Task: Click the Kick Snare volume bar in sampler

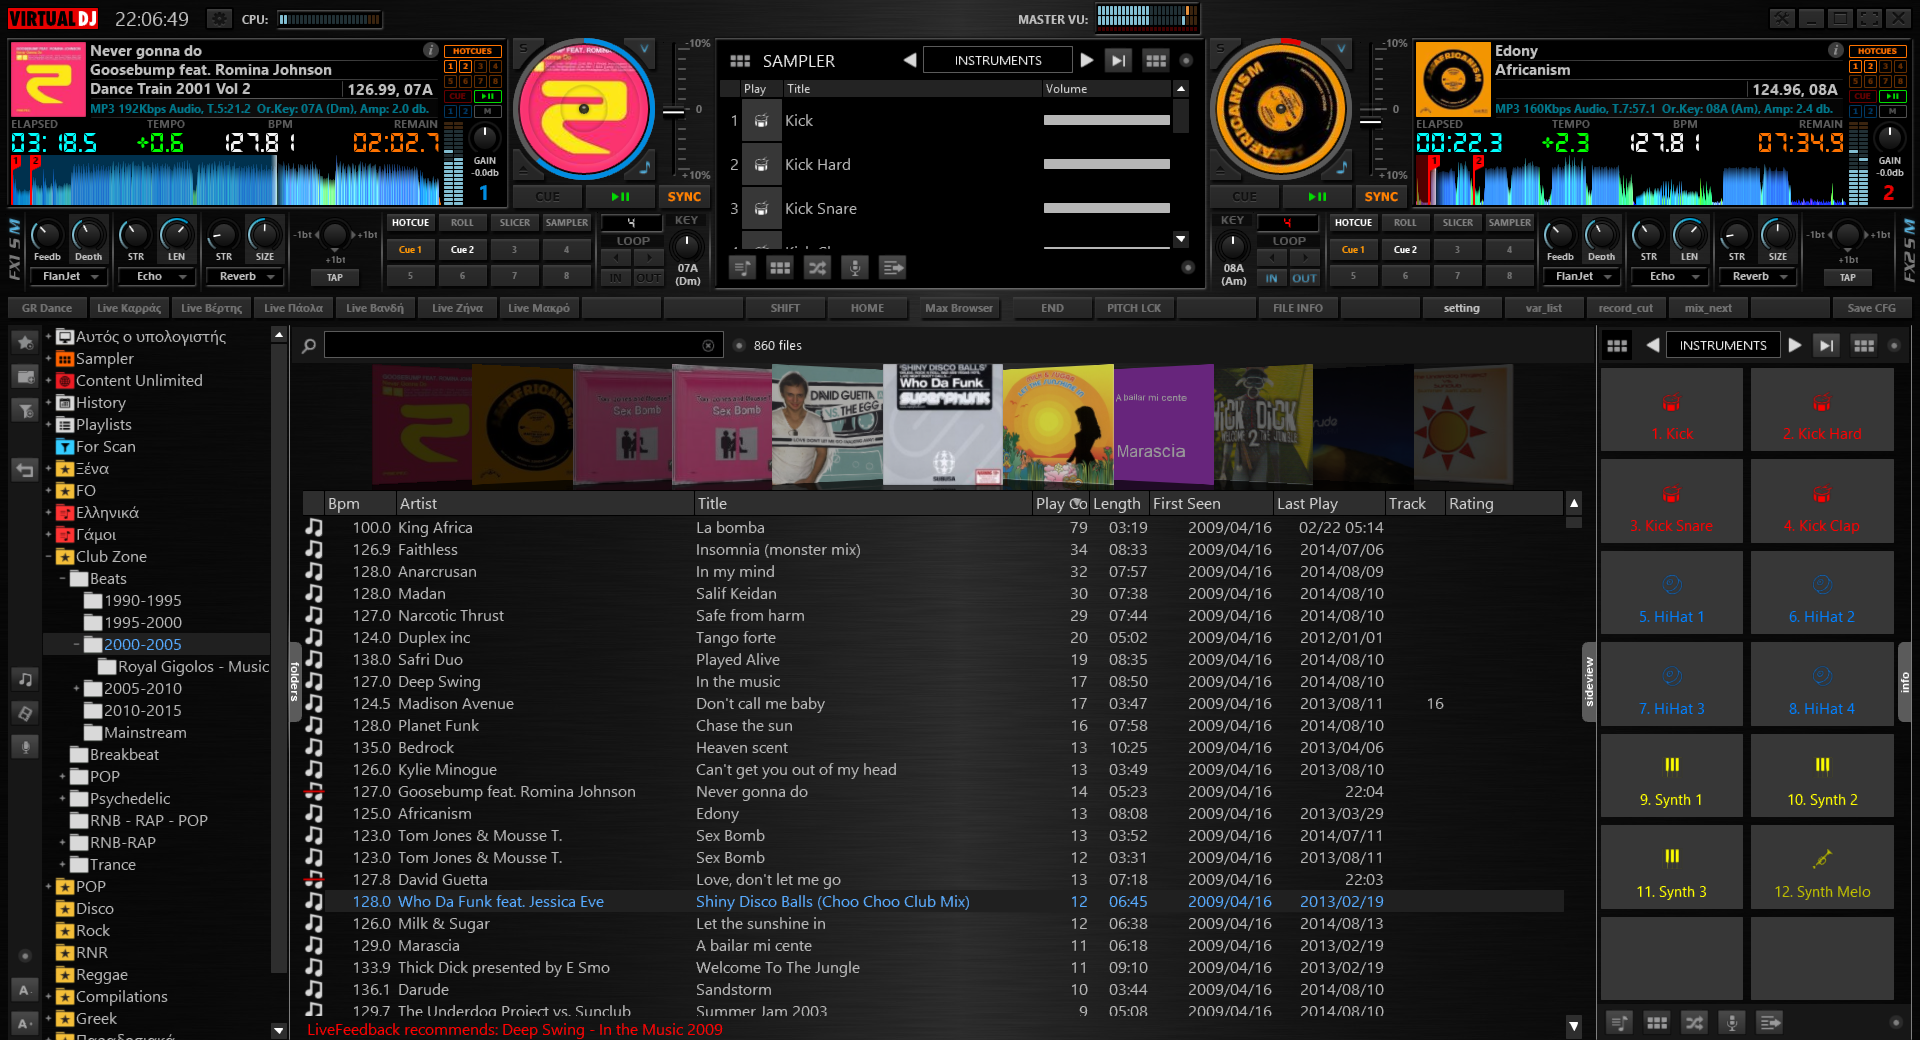Action: pyautogui.click(x=1106, y=209)
